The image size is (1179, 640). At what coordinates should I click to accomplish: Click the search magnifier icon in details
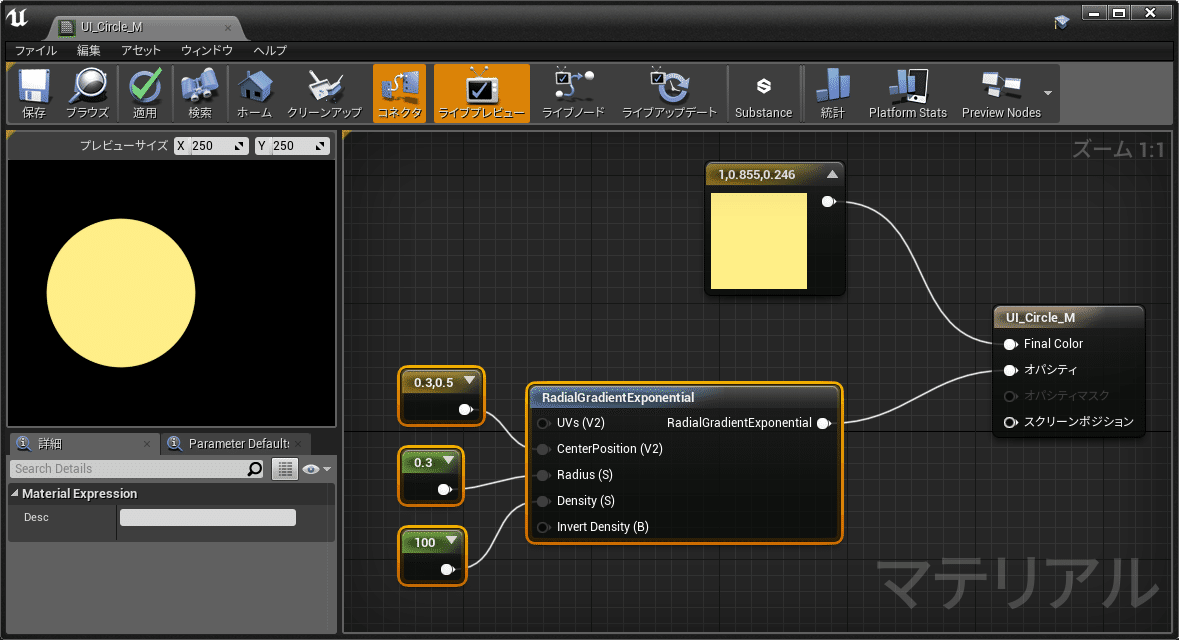coord(255,469)
